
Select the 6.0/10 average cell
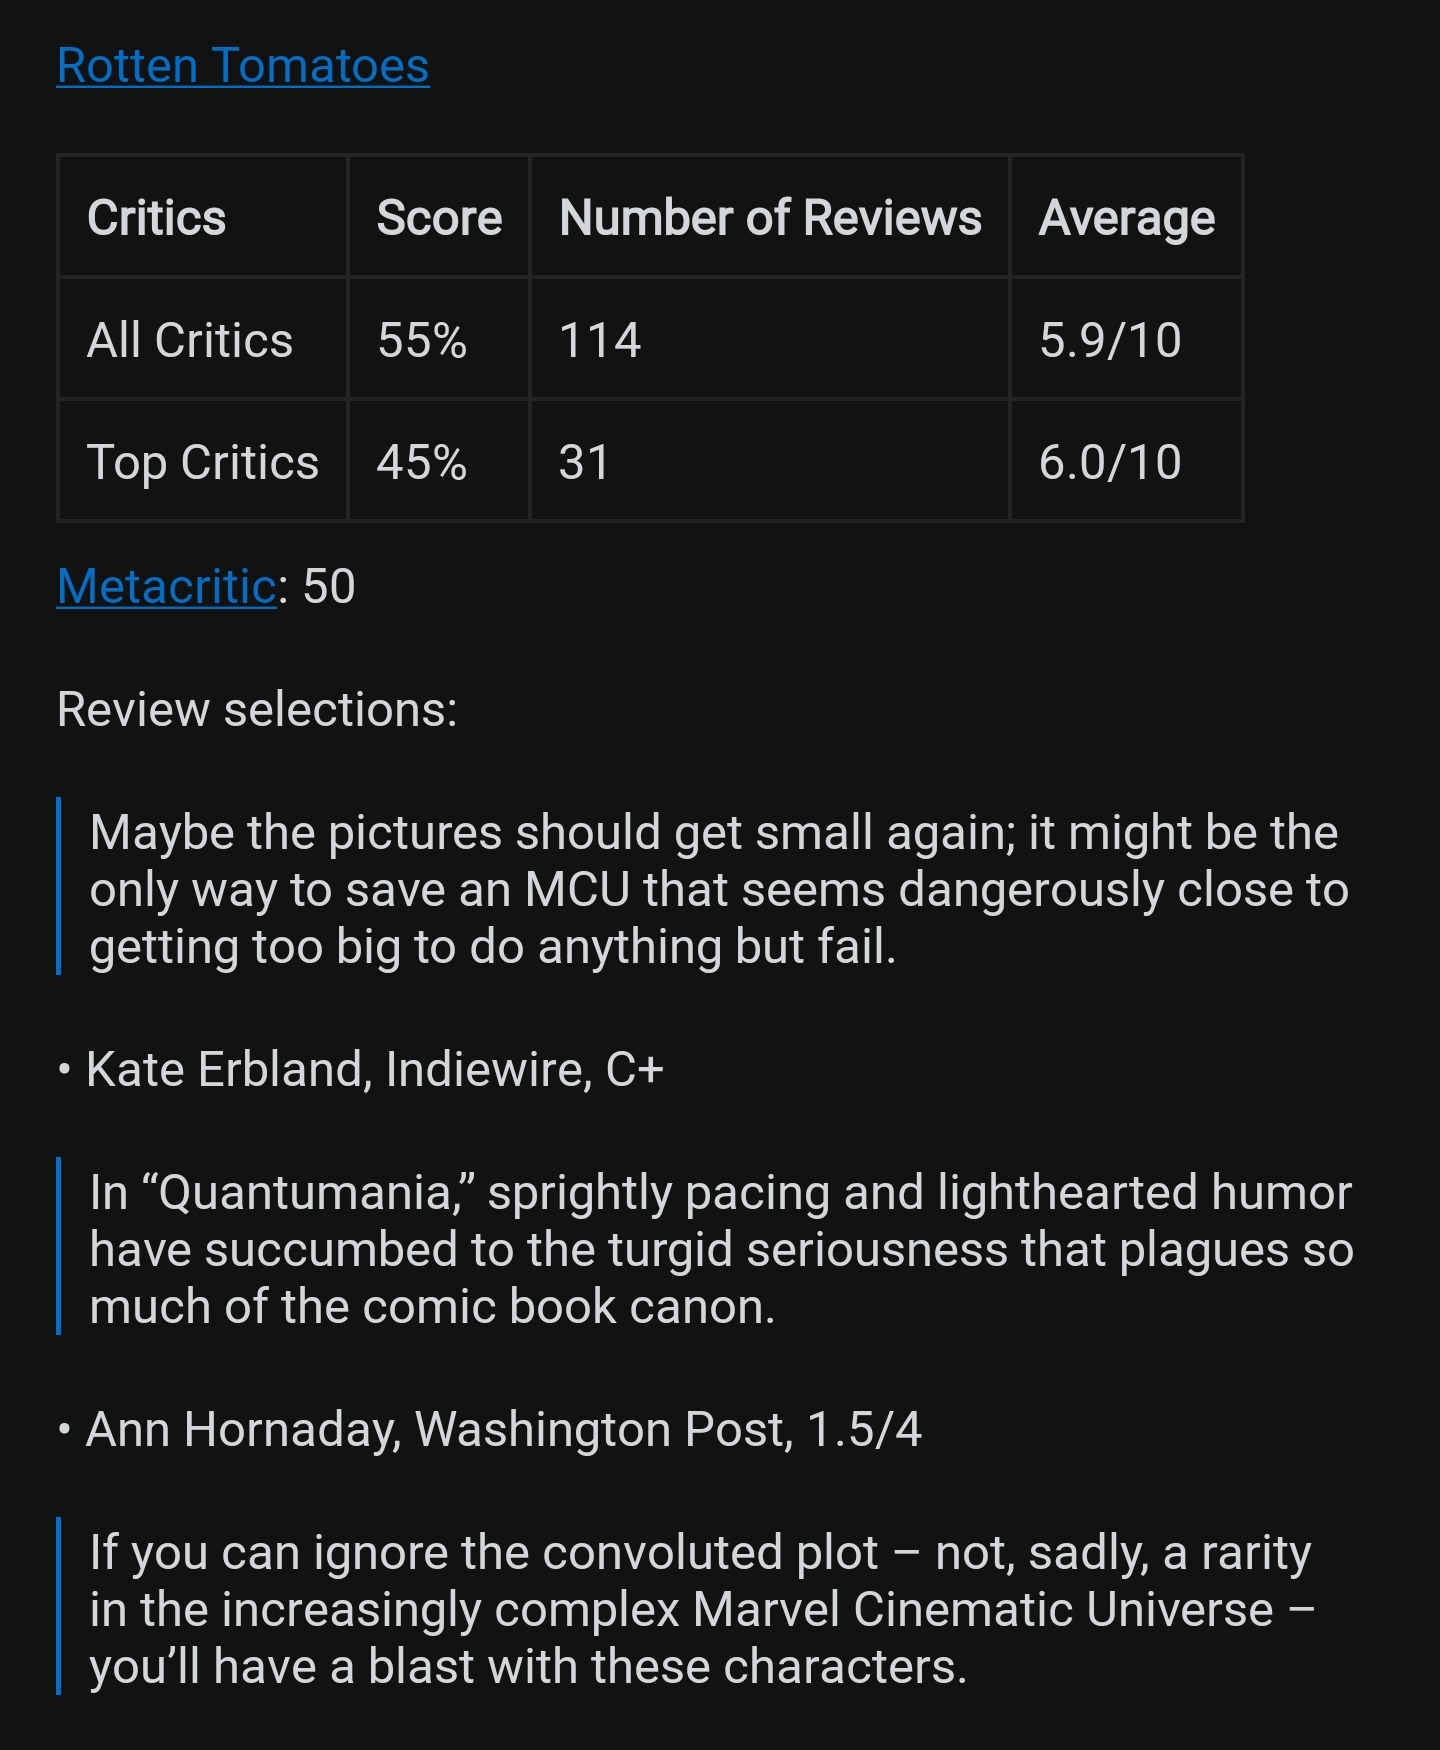click(x=1110, y=462)
